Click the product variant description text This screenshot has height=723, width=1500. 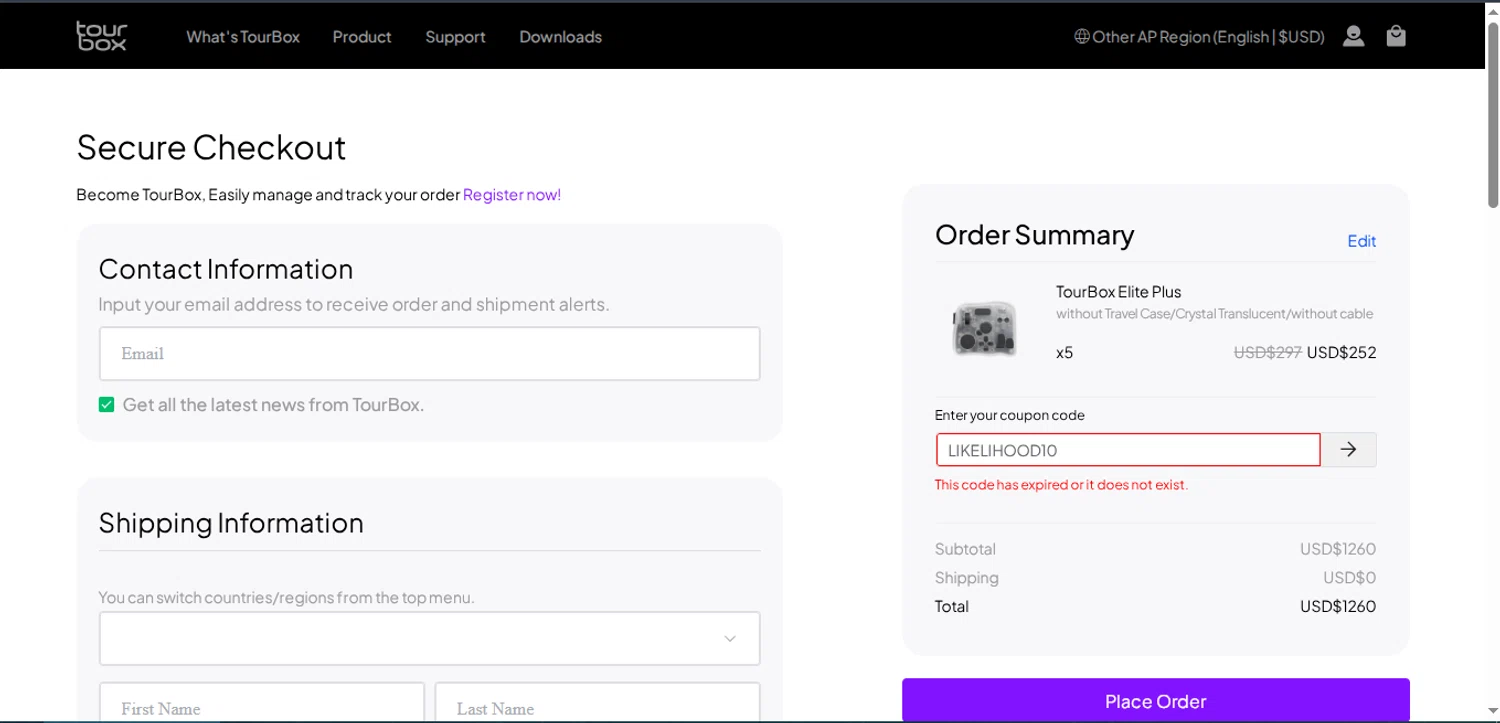(x=1214, y=314)
